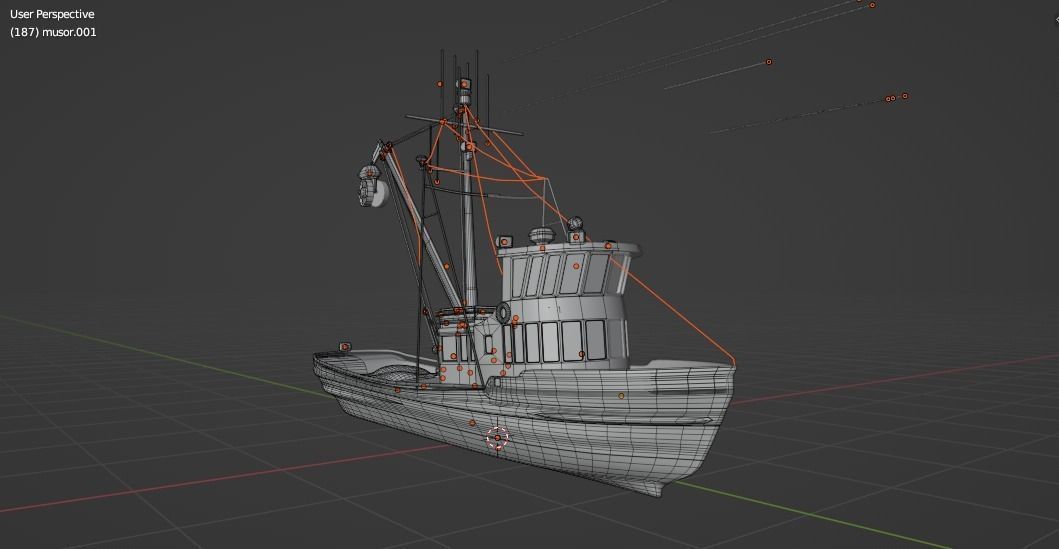The width and height of the screenshot is (1059, 549).
Task: Click the 3D cursor on the hull
Action: click(498, 438)
